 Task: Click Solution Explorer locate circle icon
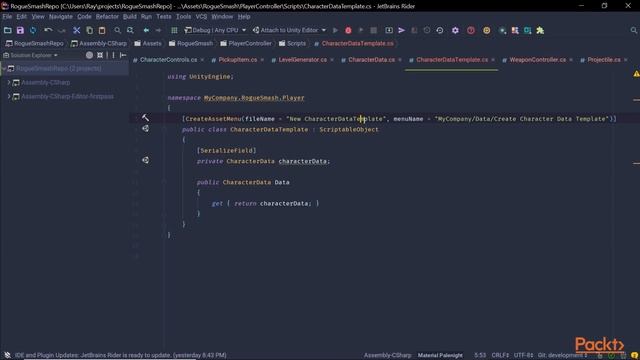[x=89, y=55]
